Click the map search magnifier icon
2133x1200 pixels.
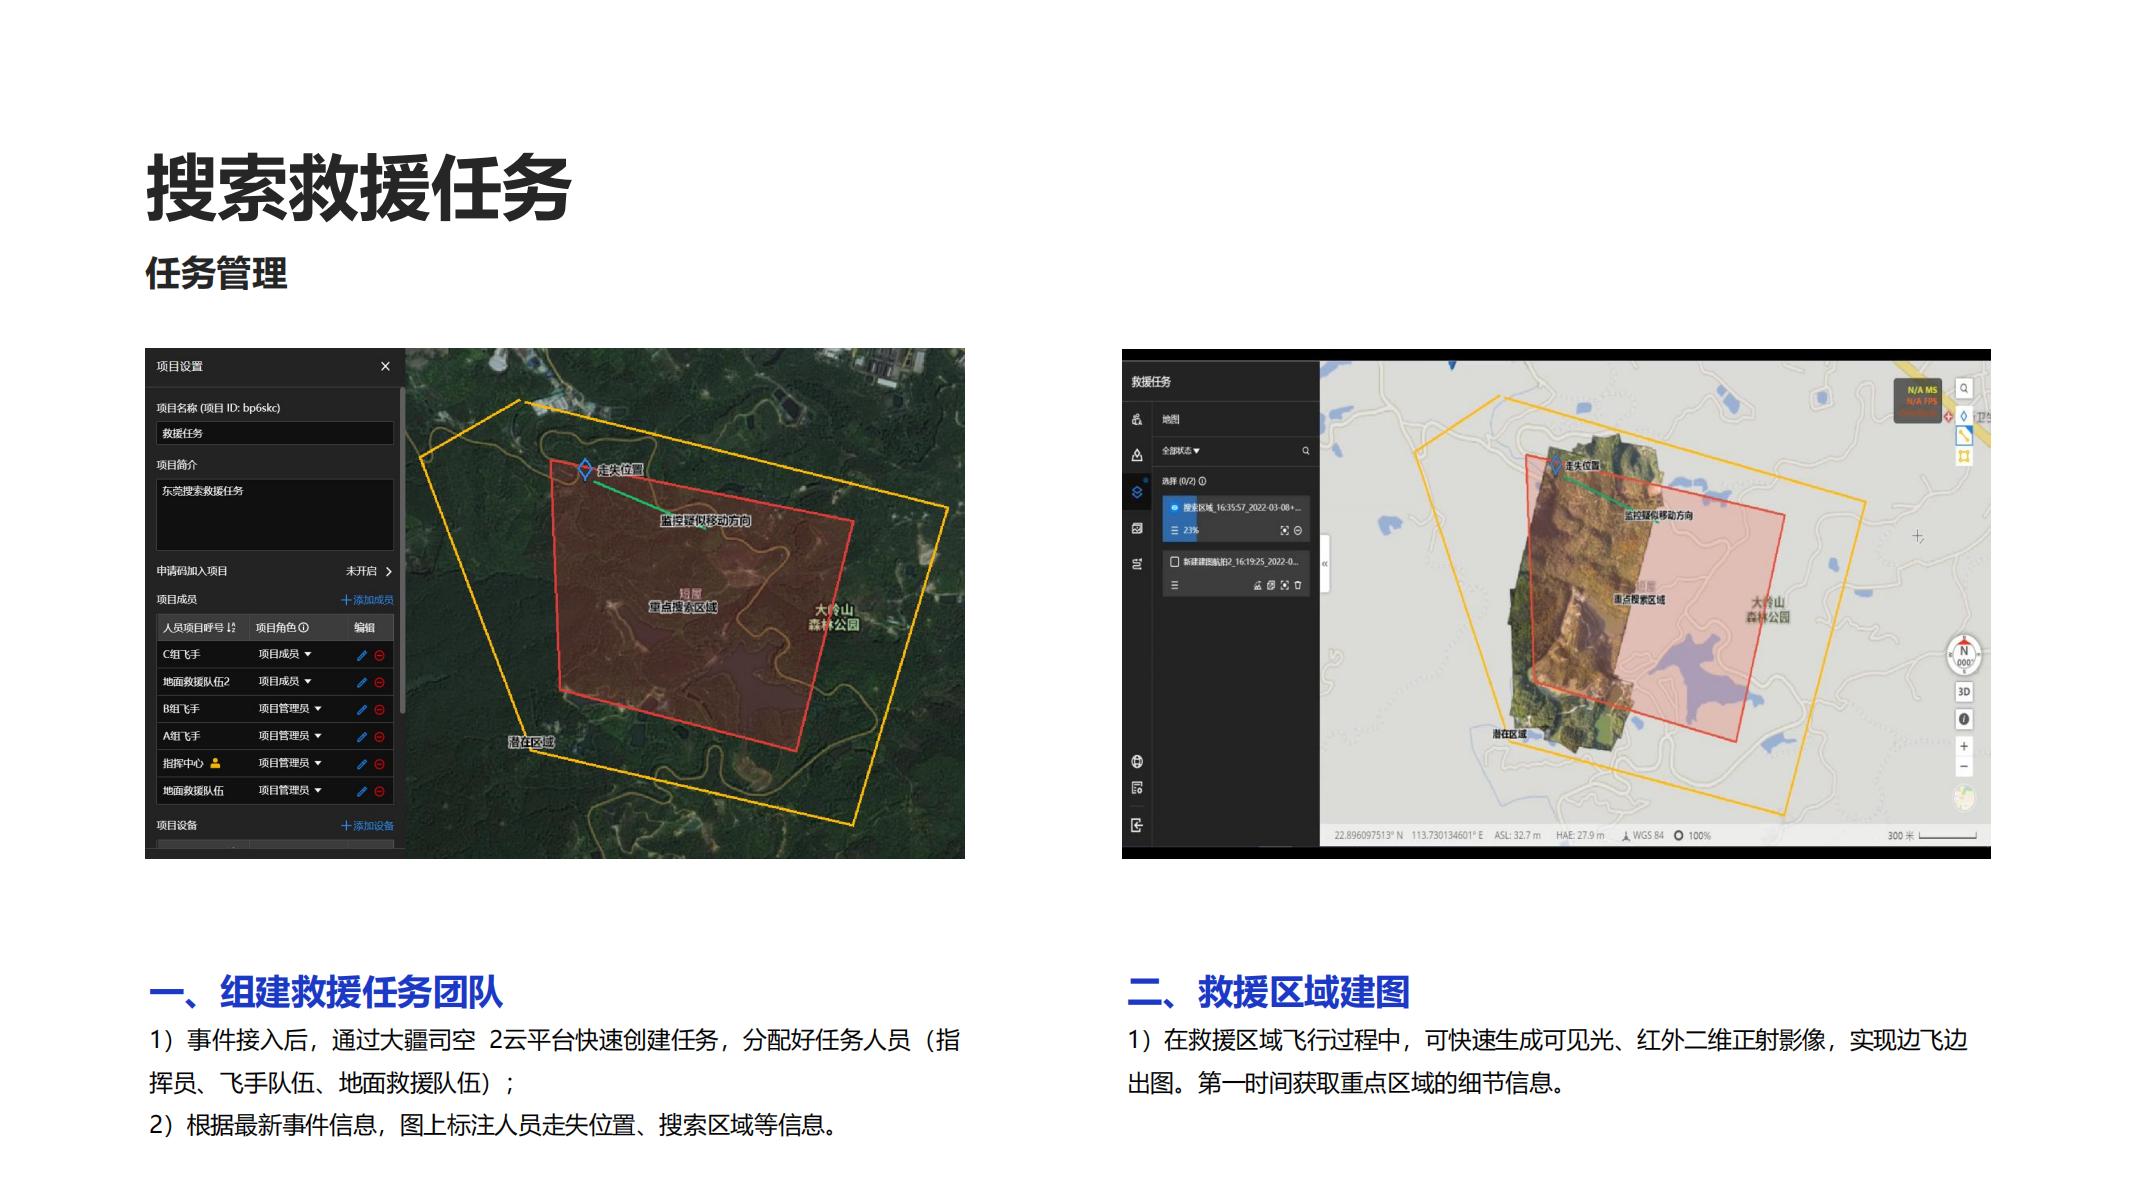point(1964,388)
